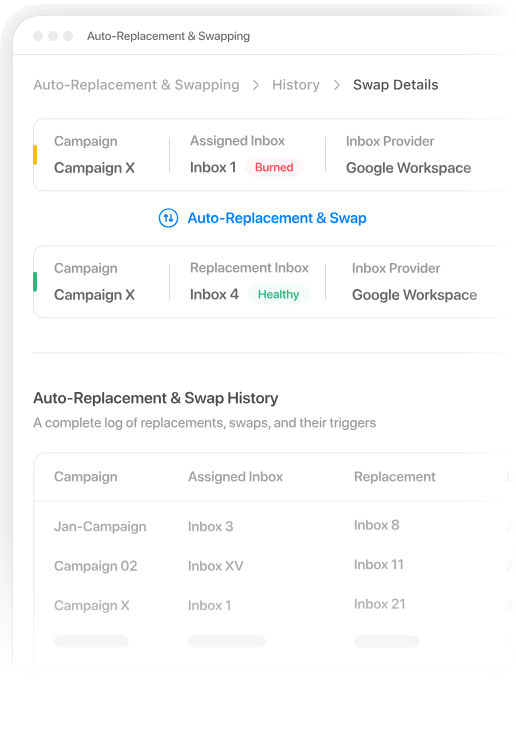Click Campaign X in burned inbox card
This screenshot has height=750, width=516.
[94, 168]
